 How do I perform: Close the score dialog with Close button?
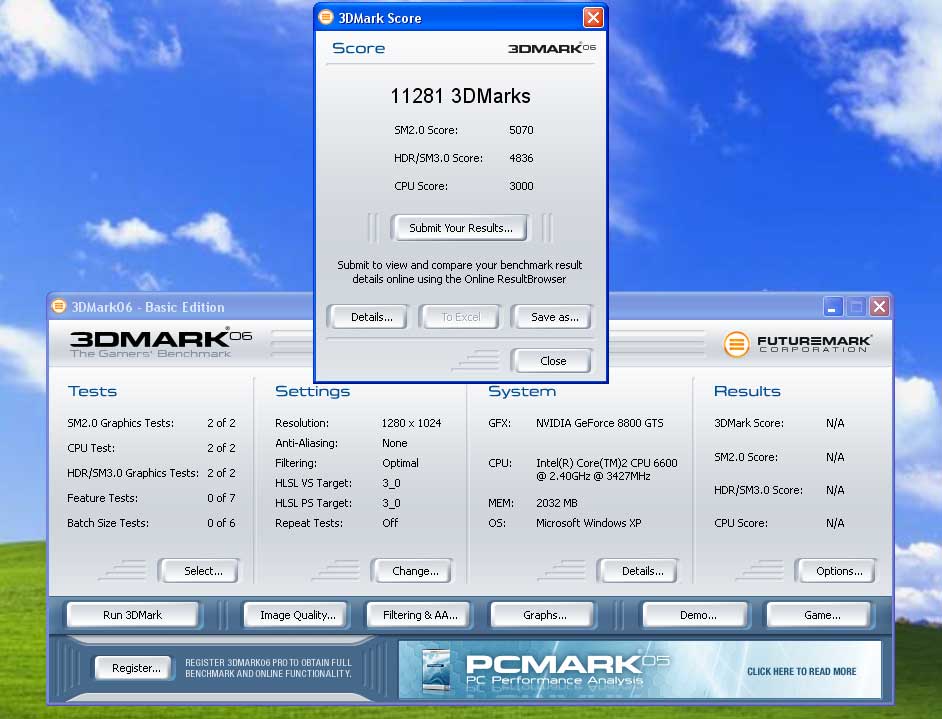coord(553,360)
